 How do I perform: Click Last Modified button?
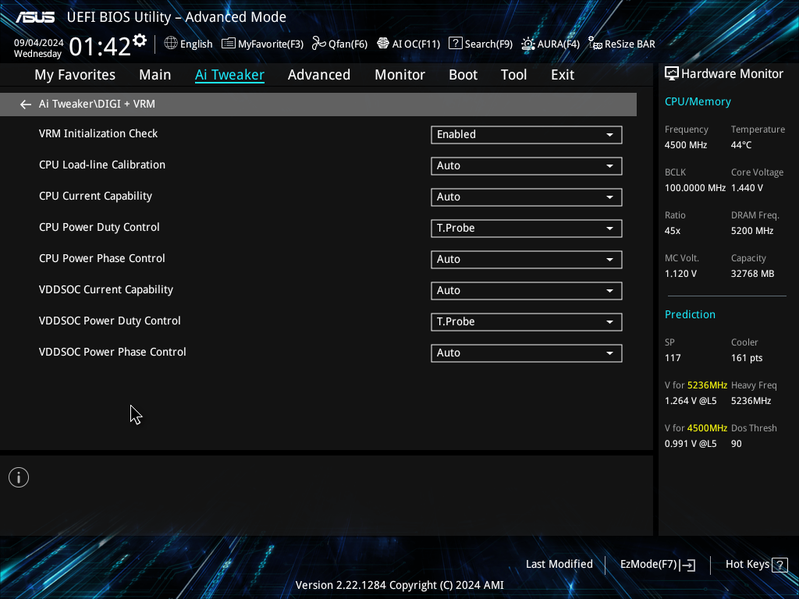(559, 564)
